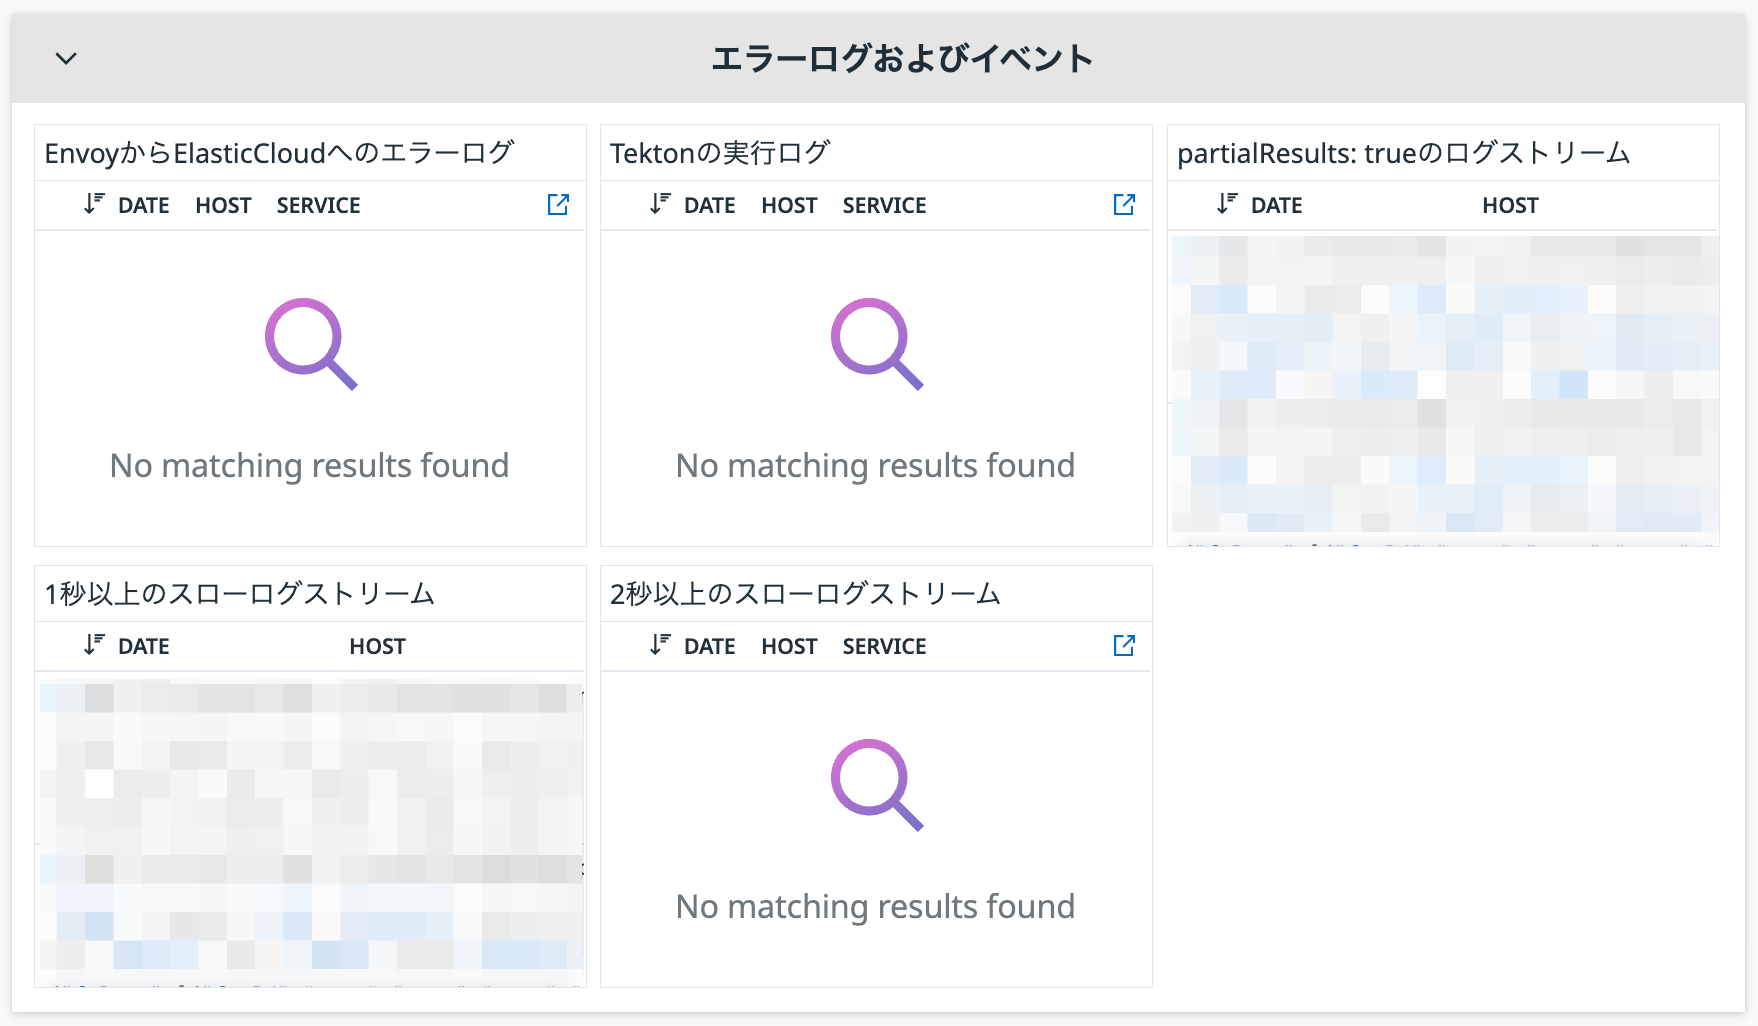The height and width of the screenshot is (1026, 1758).
Task: Select SERVICE column in Envoy error log
Action: [x=318, y=206]
